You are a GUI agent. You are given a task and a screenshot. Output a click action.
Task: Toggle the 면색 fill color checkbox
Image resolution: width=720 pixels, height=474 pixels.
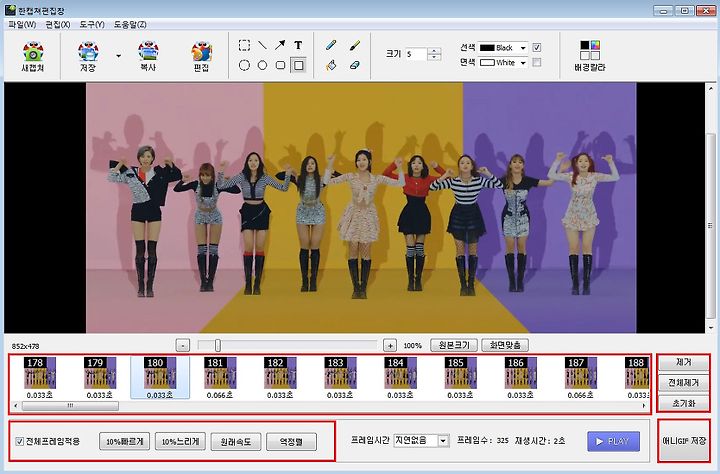[536, 62]
